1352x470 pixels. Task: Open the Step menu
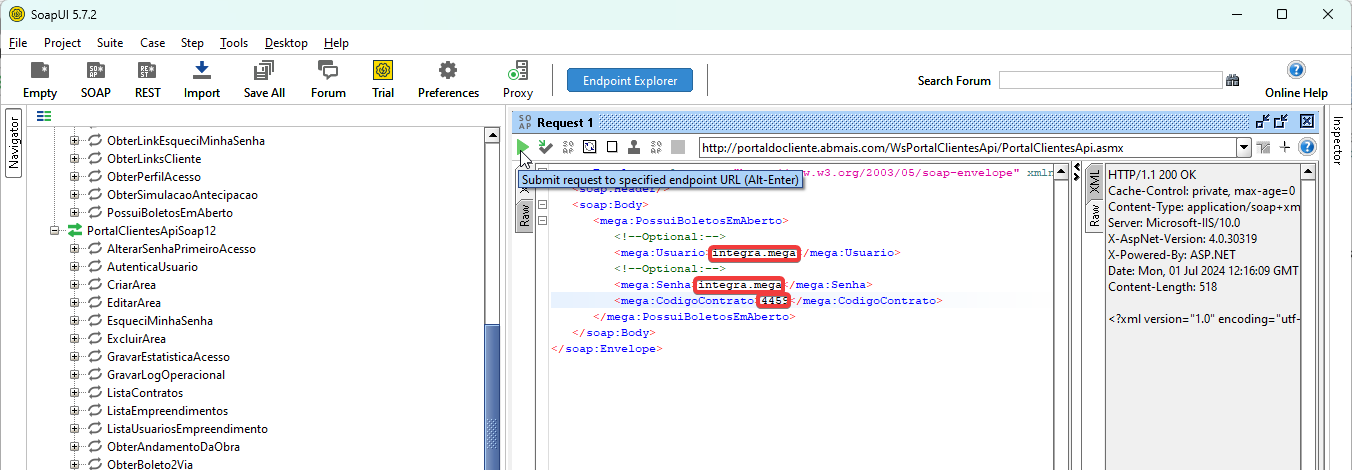(192, 43)
